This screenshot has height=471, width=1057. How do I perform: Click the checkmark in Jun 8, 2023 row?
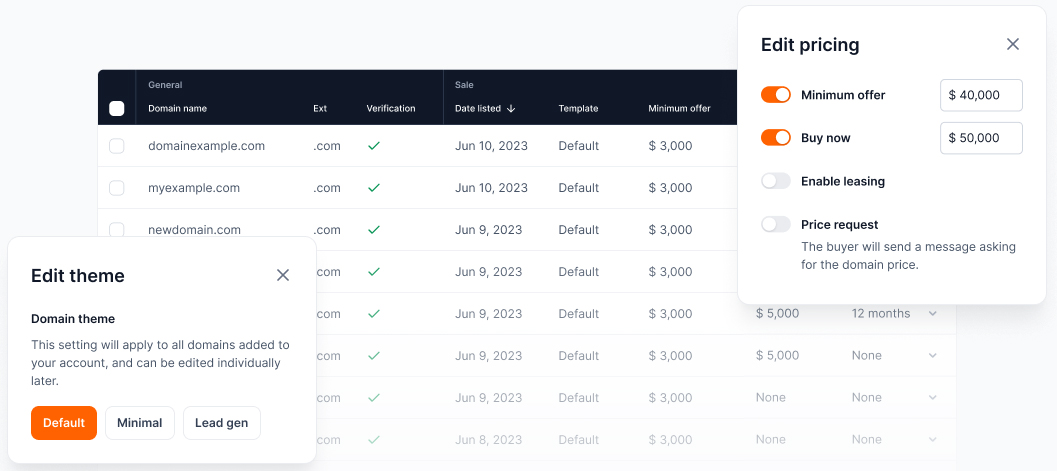(374, 439)
